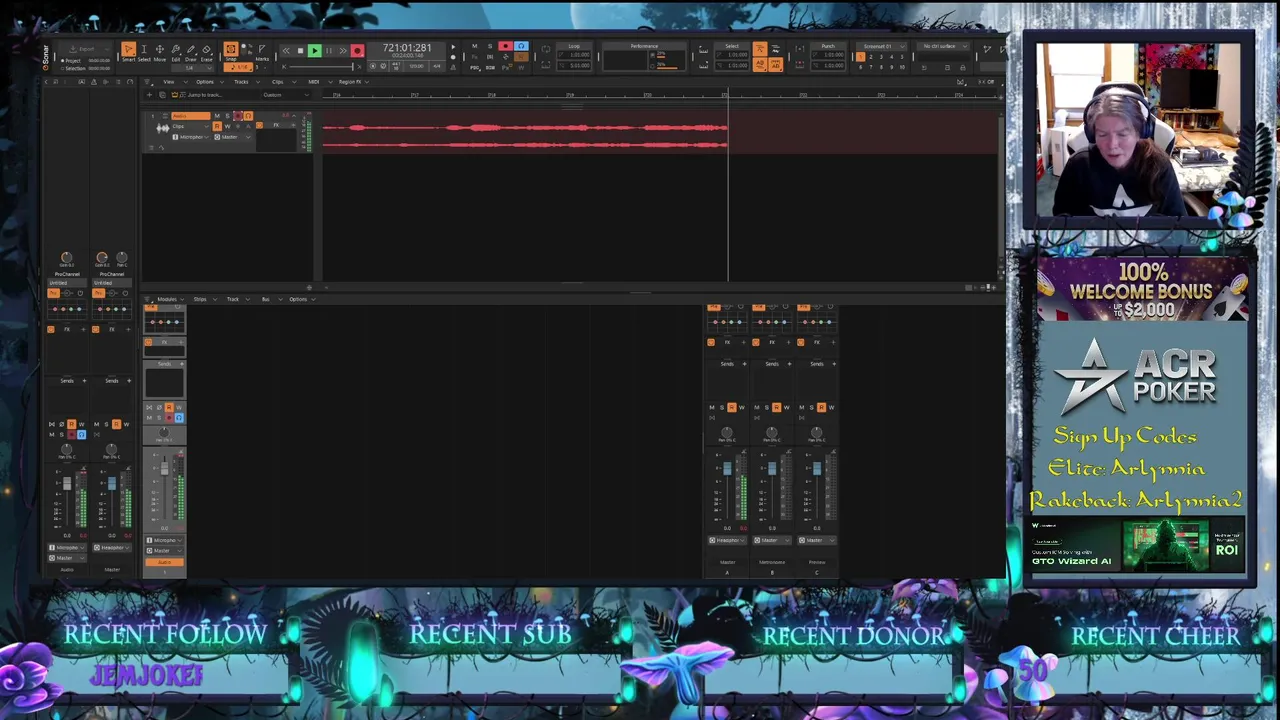Click the green Play button
1280x720 pixels.
click(314, 51)
